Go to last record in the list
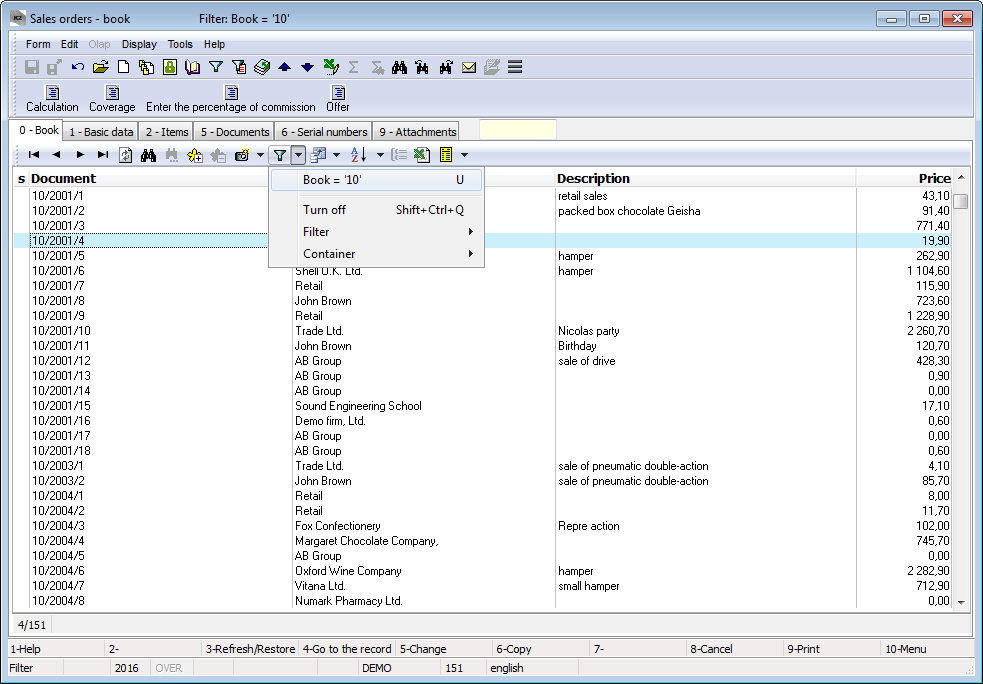The height and width of the screenshot is (684, 983). coord(103,155)
